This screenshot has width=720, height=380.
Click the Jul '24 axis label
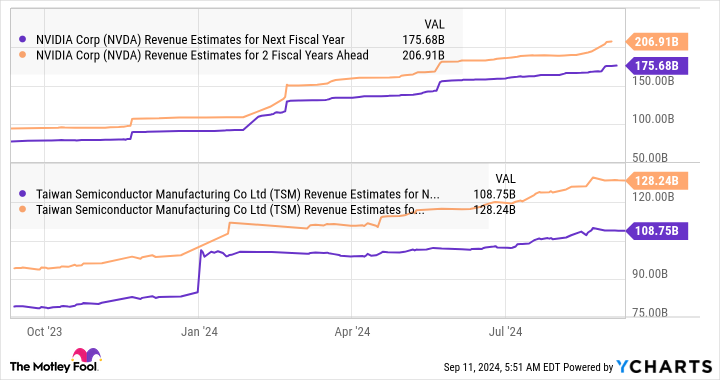click(505, 332)
